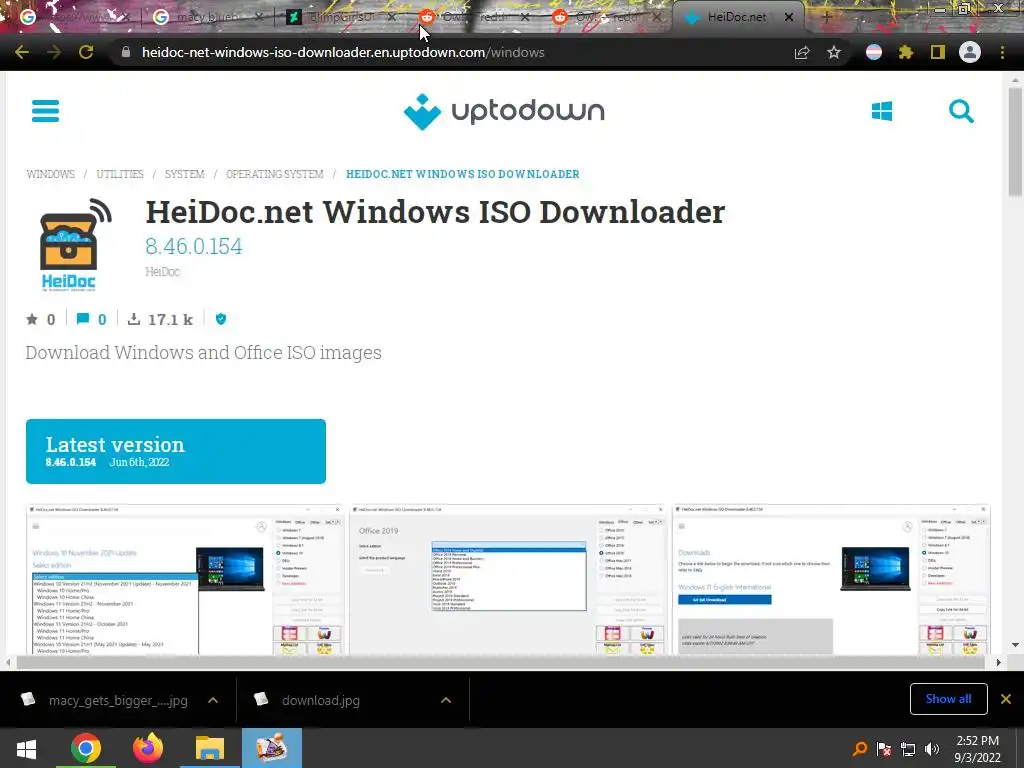Click the horizontal scrollbar thumb
Image resolution: width=1024 pixels, height=768 pixels.
point(500,663)
